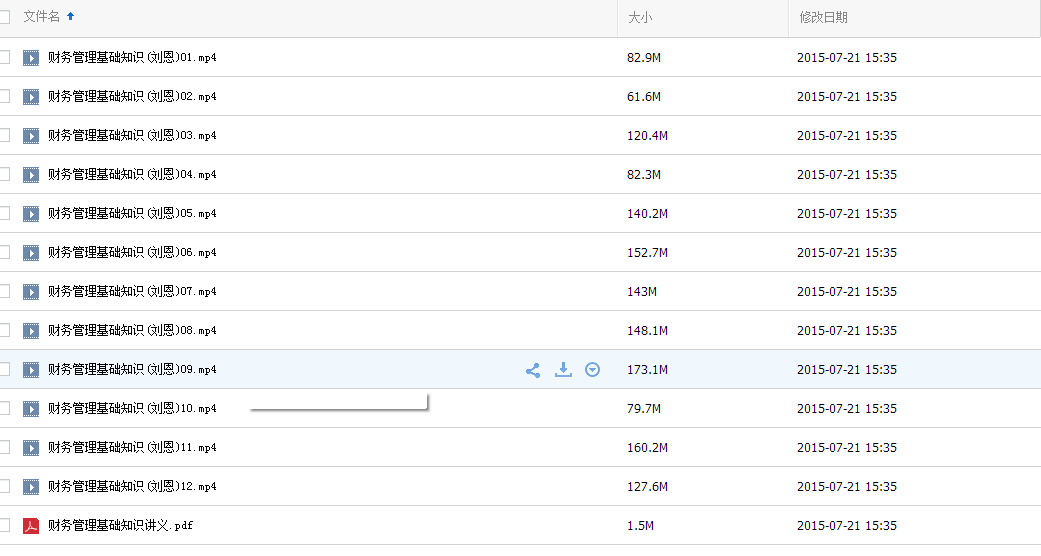Open more options dropdown for 09.mp4
Viewport: 1041px width, 556px height.
point(593,369)
